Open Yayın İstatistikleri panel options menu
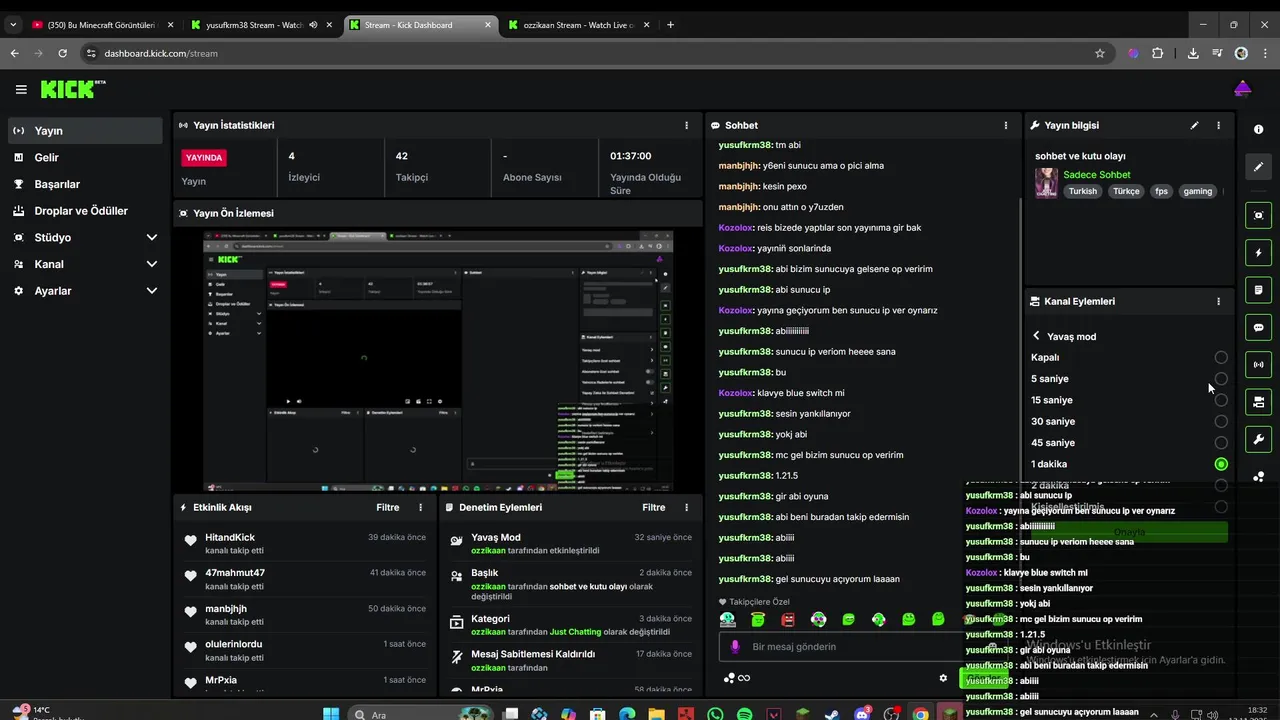Screen dimensions: 1280x720 click(686, 125)
